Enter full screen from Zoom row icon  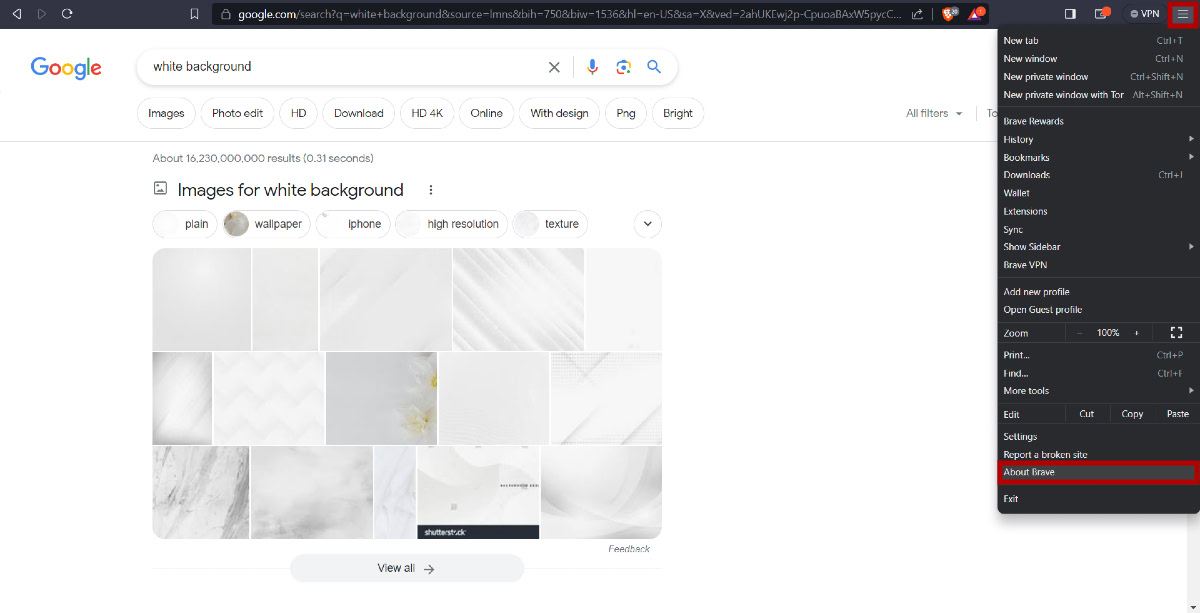point(1176,332)
